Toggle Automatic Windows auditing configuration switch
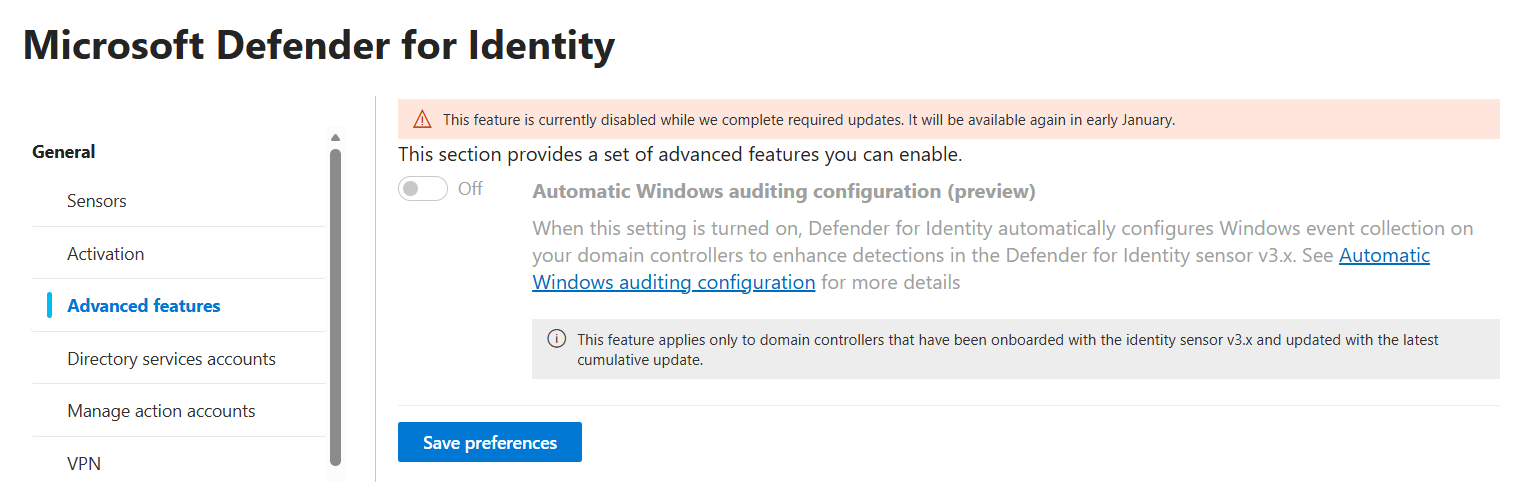This screenshot has width=1516, height=482. (x=422, y=189)
